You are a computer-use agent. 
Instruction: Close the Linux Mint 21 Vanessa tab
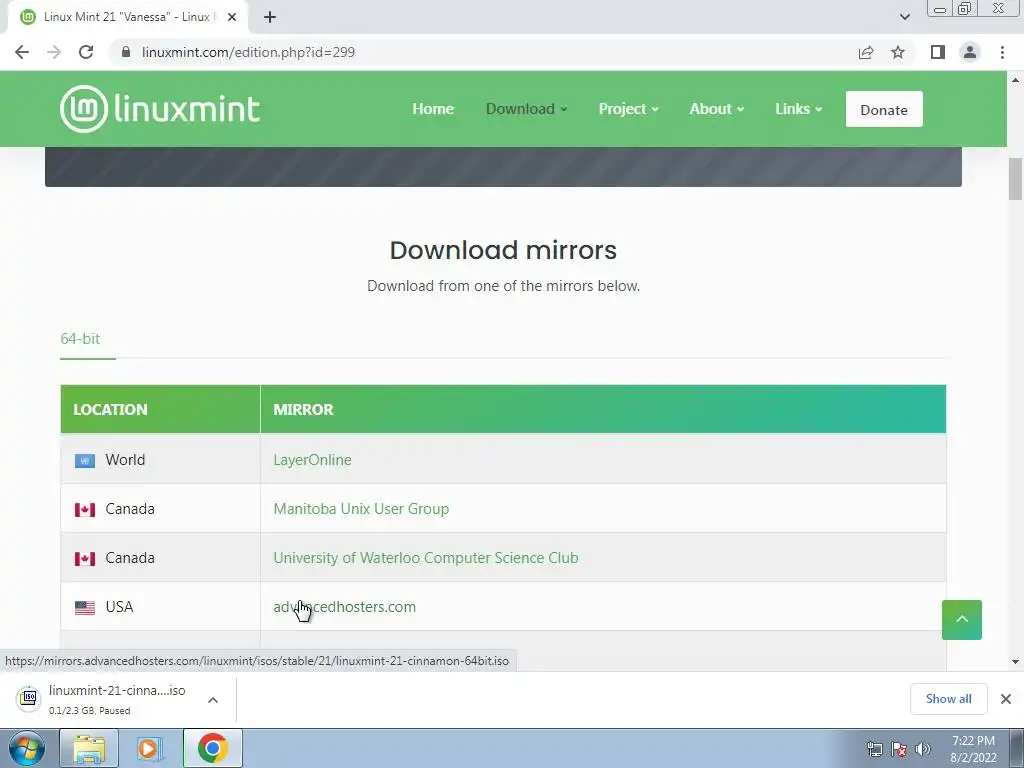point(232,17)
